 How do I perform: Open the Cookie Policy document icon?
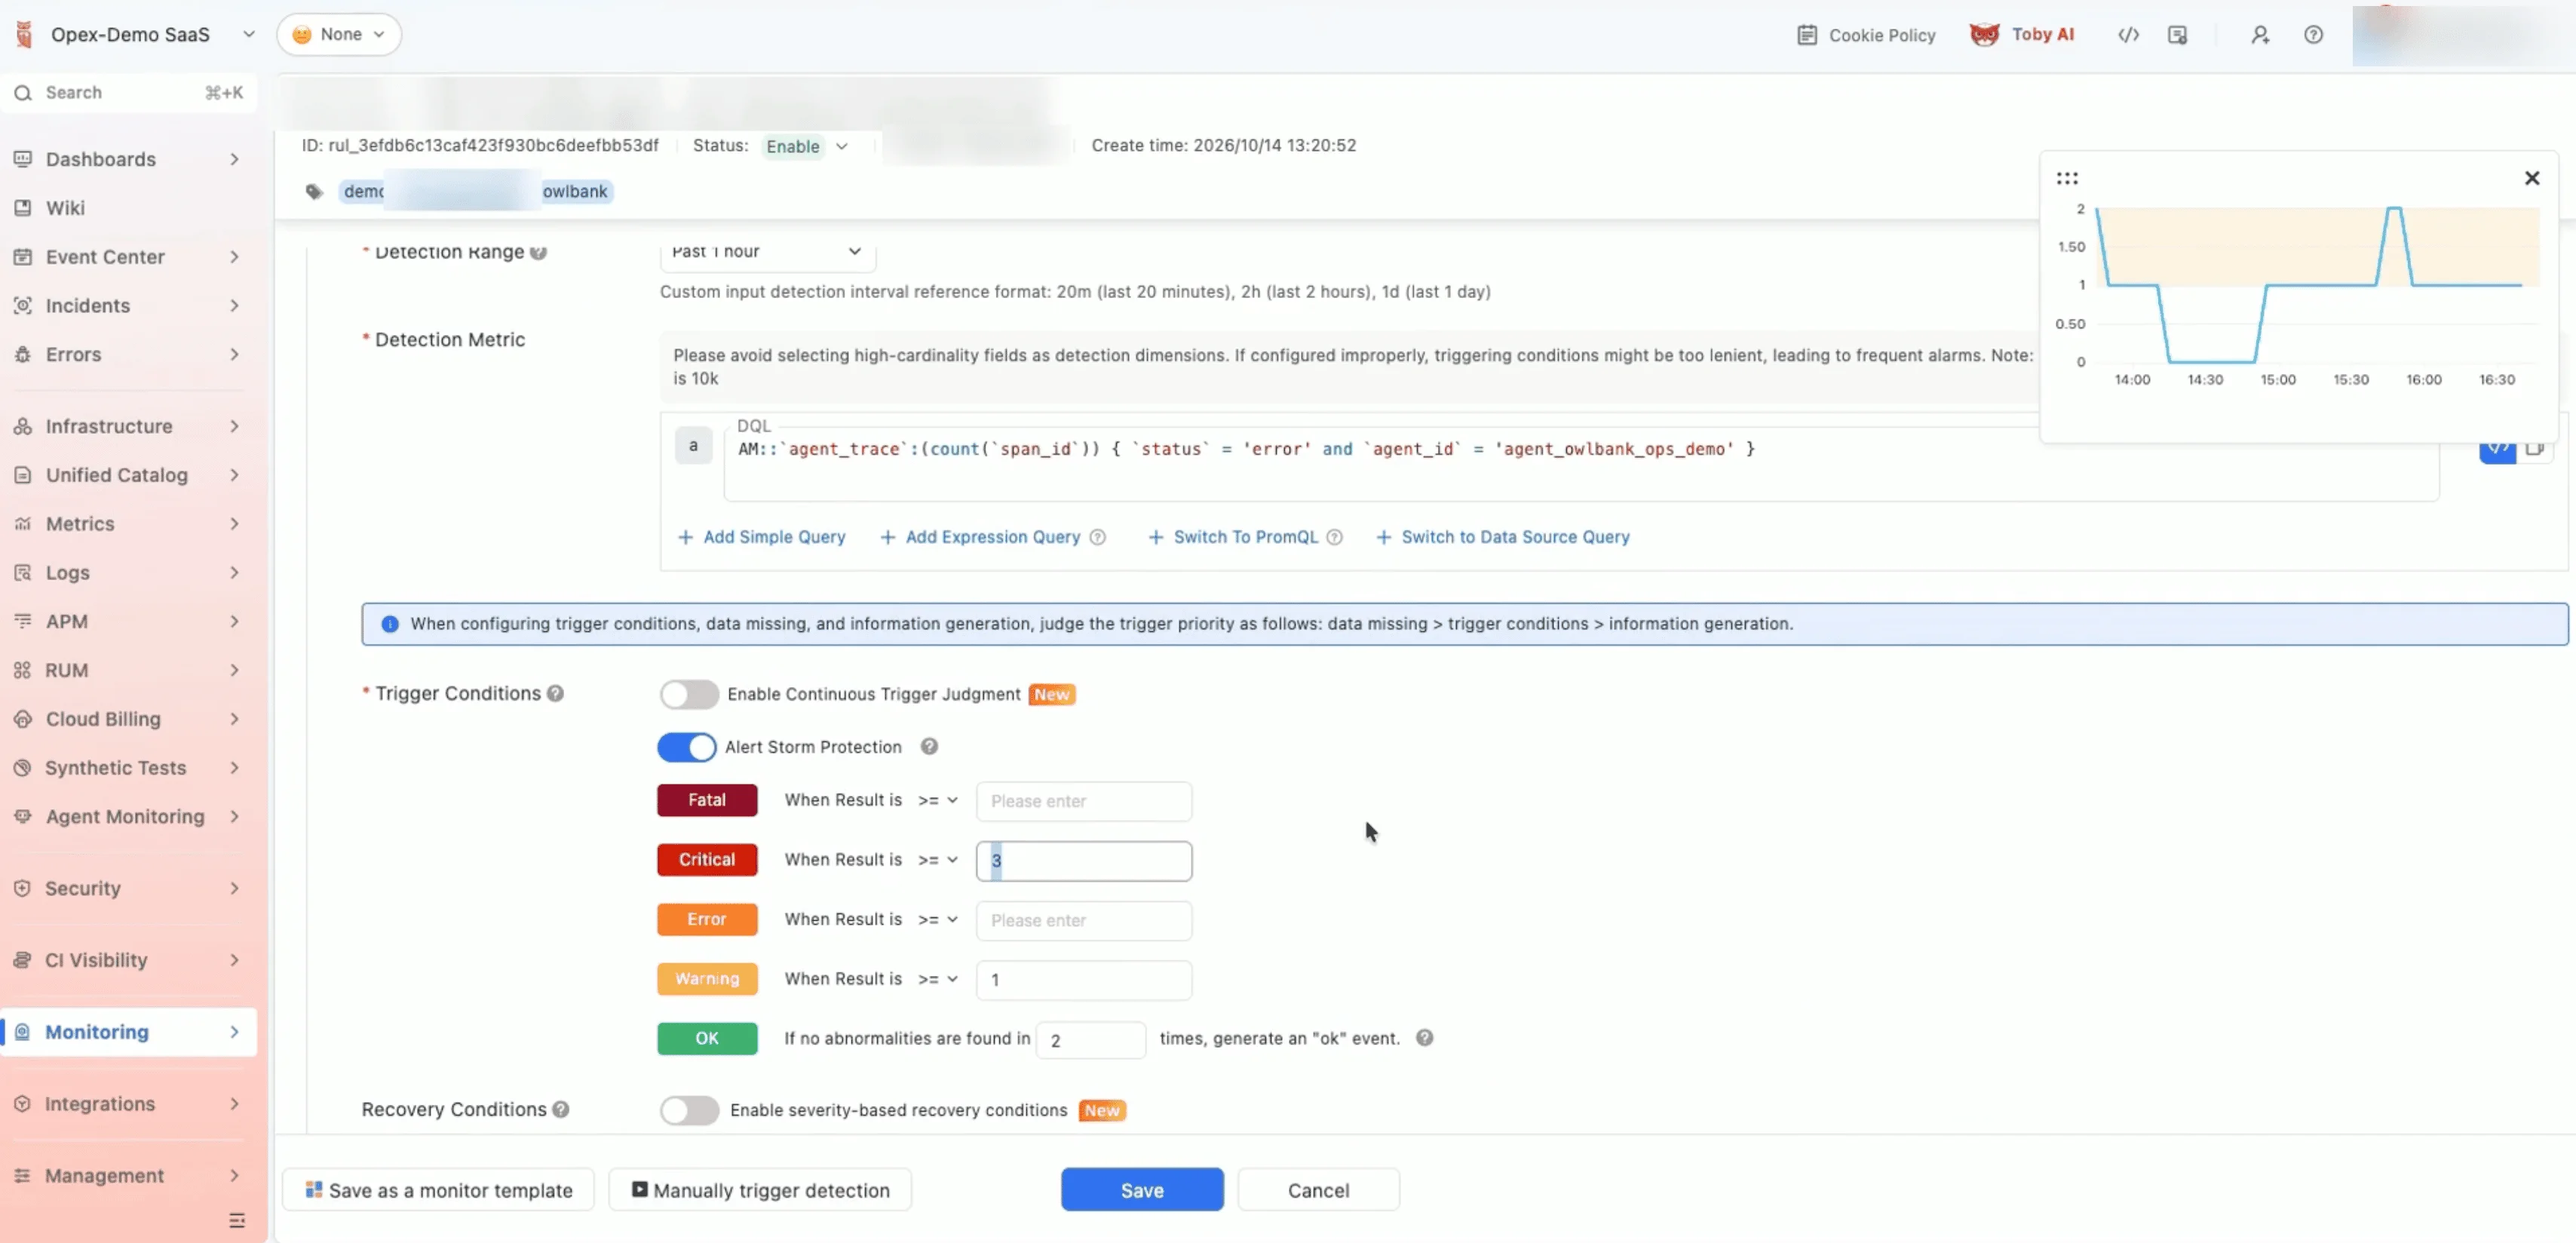(x=1806, y=35)
